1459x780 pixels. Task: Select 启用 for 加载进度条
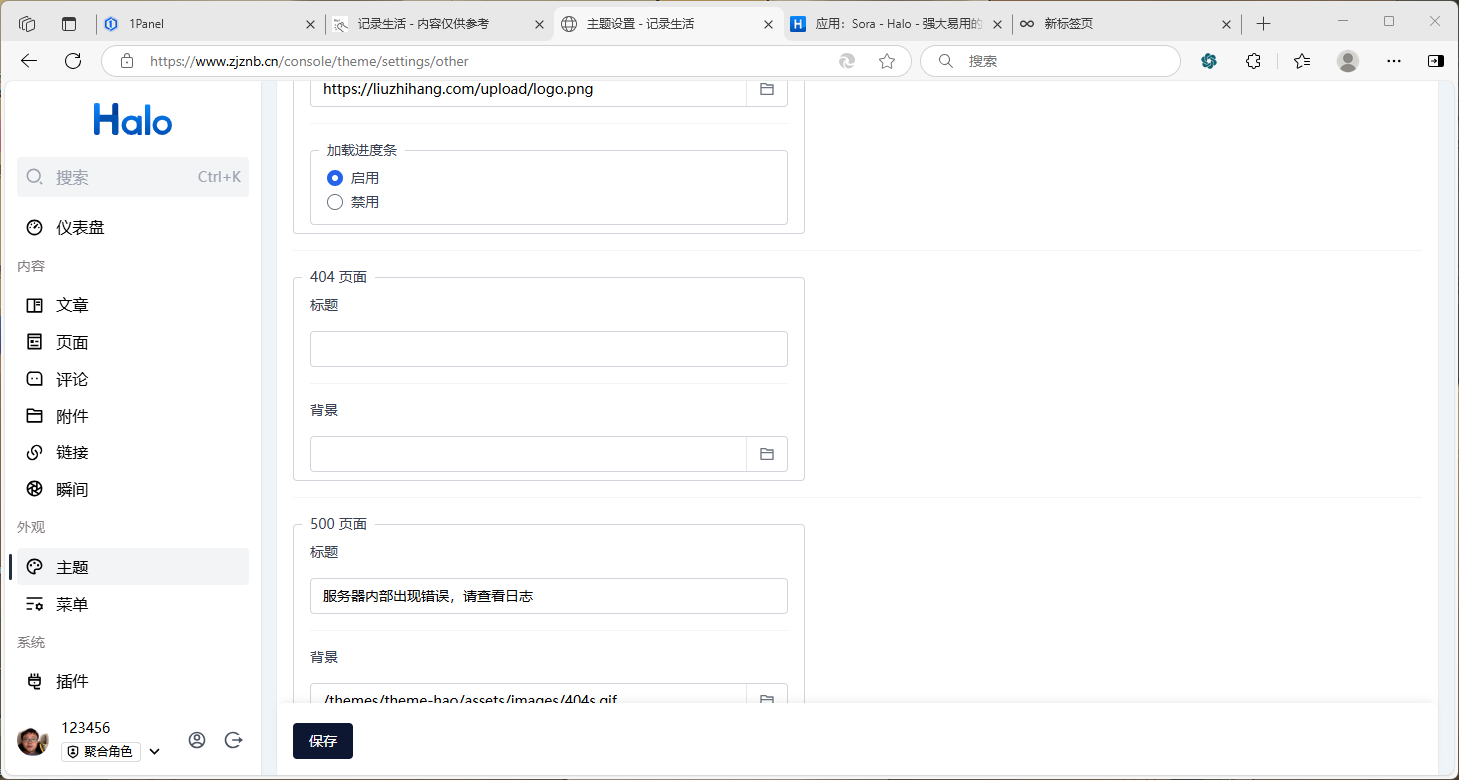coord(336,178)
